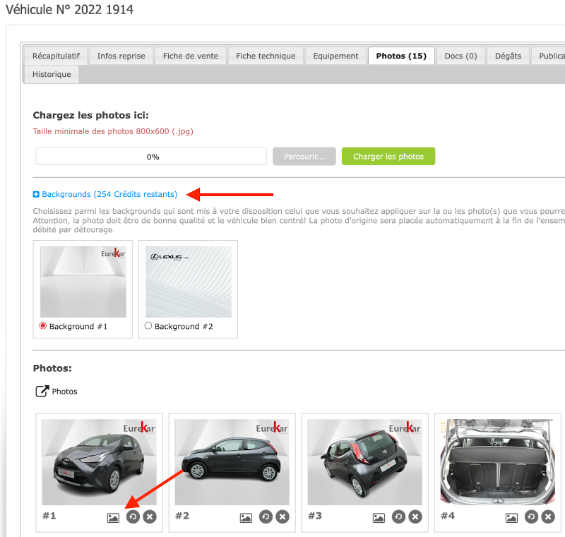Screen dimensions: 565x537
Task: Click the Parcourir browse button
Action: pyautogui.click(x=304, y=156)
